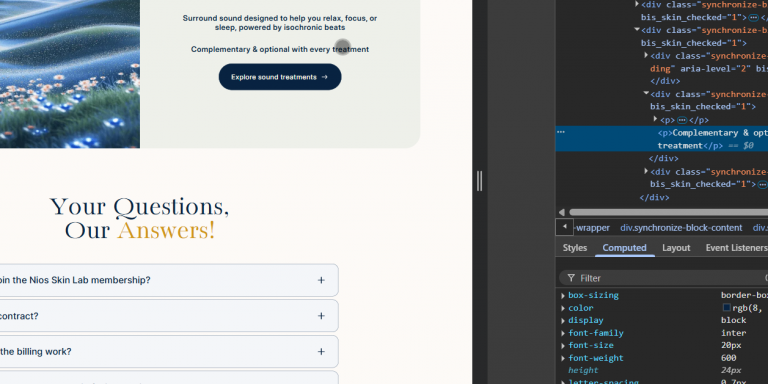The height and width of the screenshot is (384, 768).
Task: Expand the display computed property
Action: pos(563,321)
